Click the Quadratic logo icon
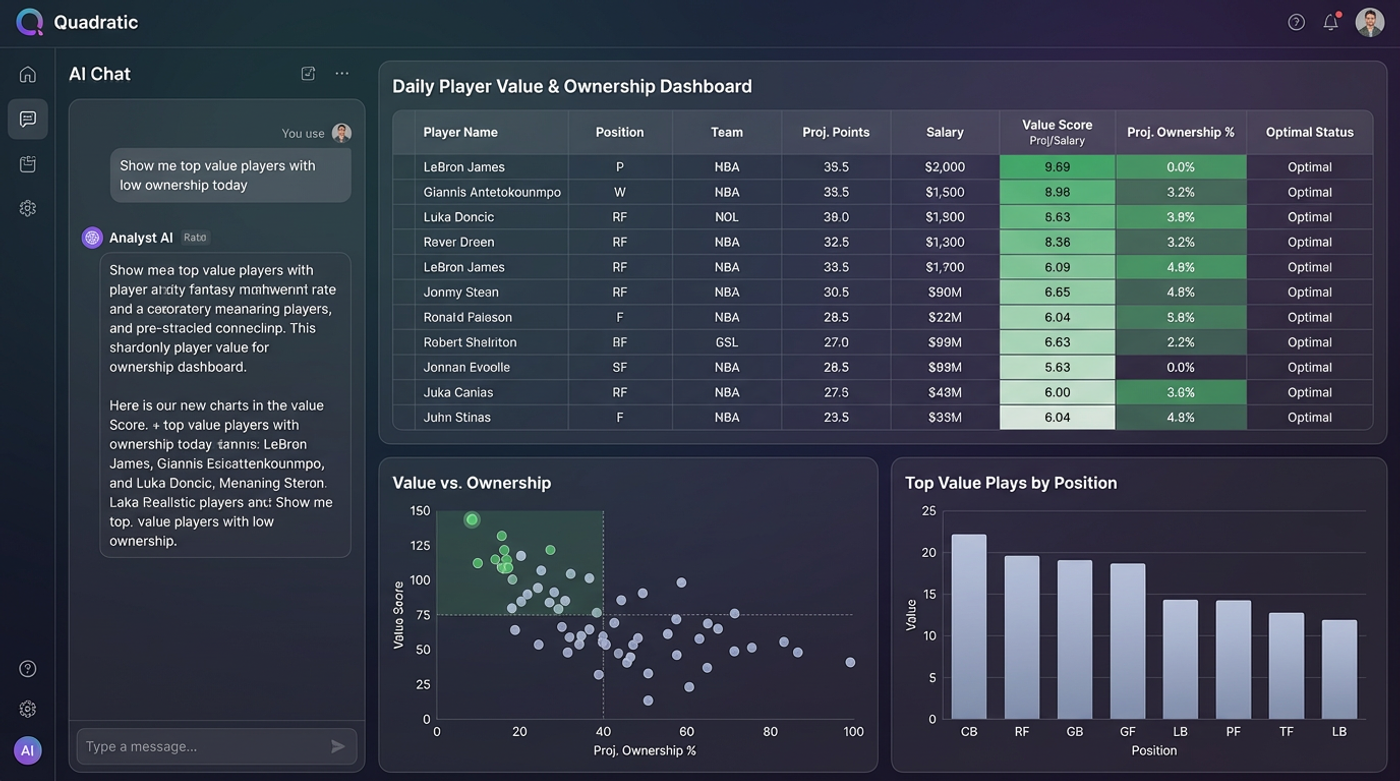This screenshot has width=1400, height=781. click(29, 22)
